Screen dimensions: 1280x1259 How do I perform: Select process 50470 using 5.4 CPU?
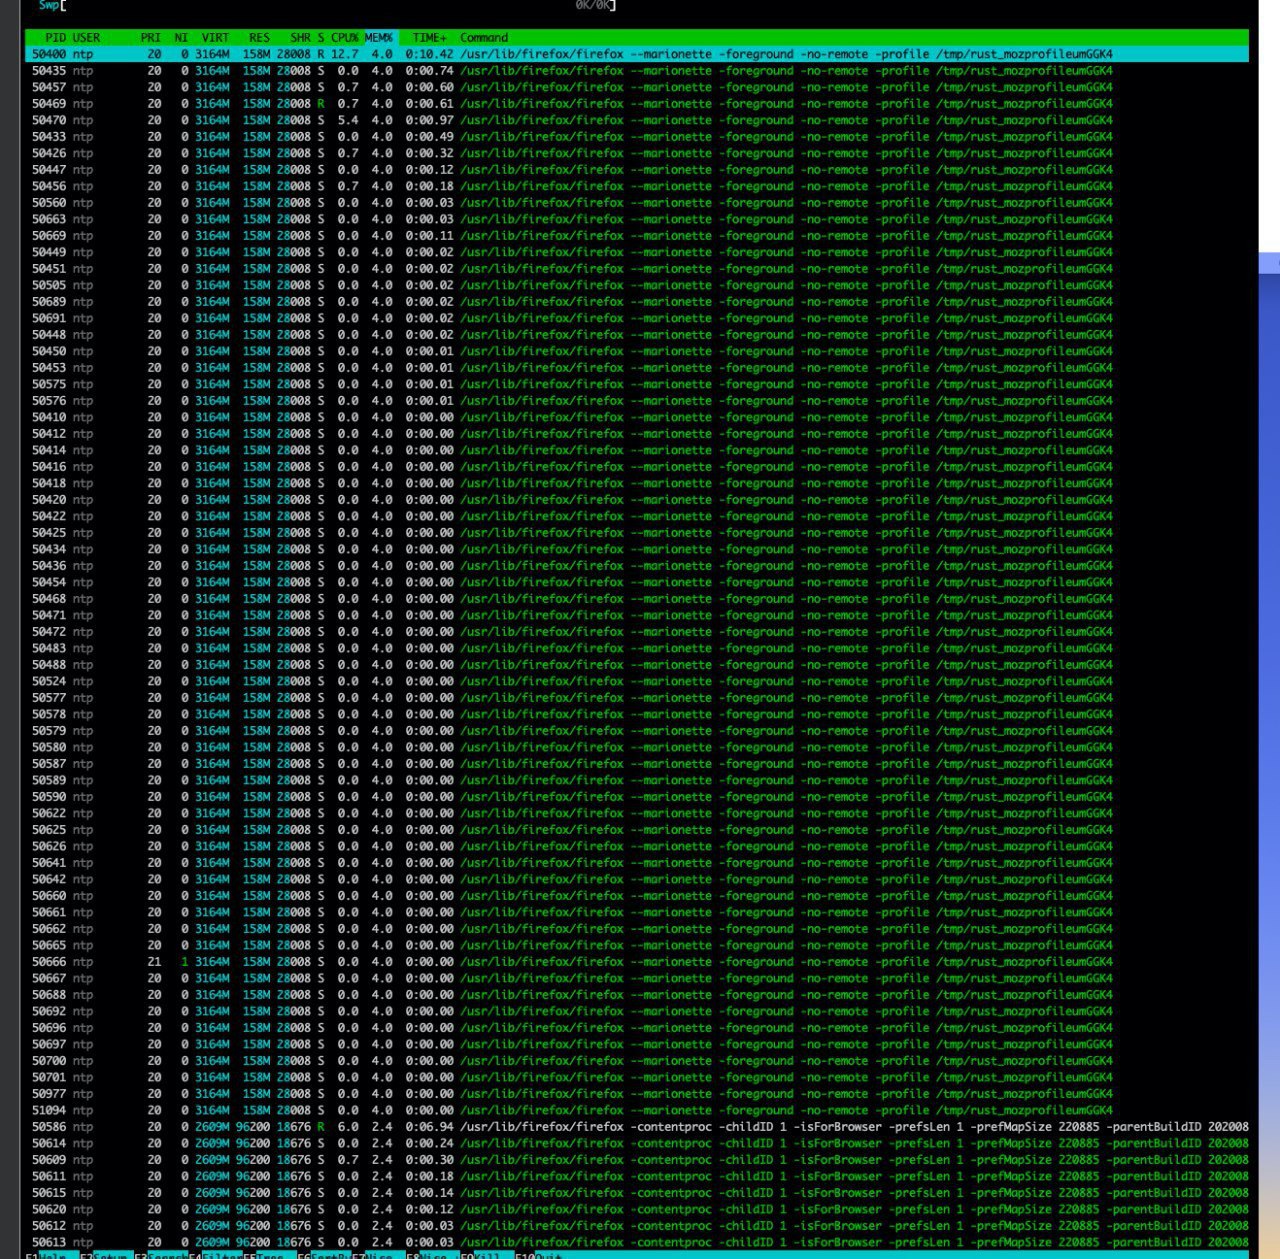tap(637, 120)
